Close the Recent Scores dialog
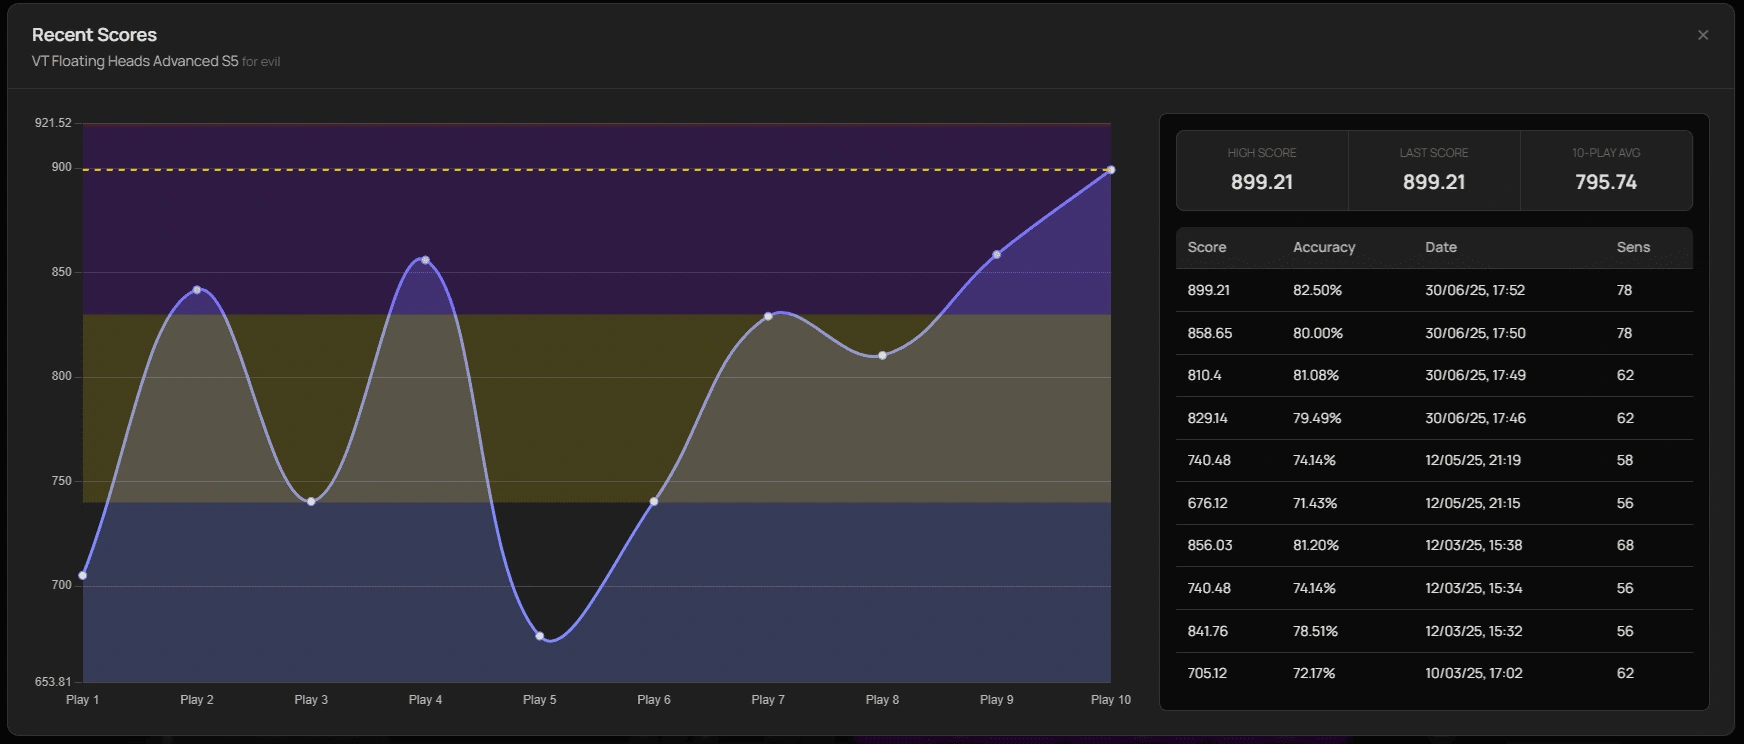 click(1703, 35)
